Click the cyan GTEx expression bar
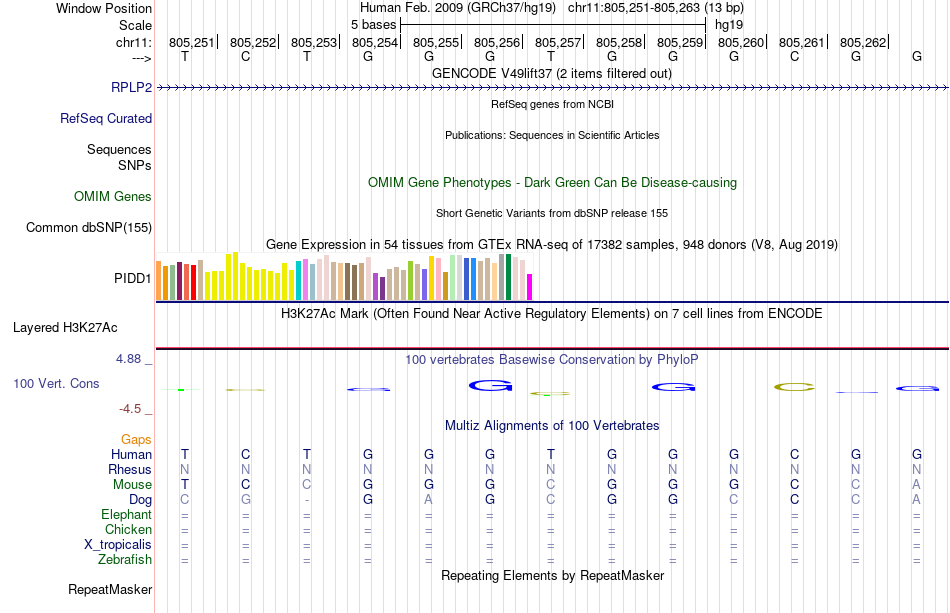 (x=298, y=280)
